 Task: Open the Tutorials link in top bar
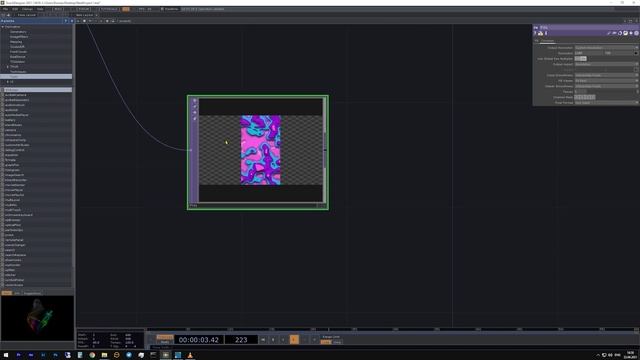tap(109, 9)
